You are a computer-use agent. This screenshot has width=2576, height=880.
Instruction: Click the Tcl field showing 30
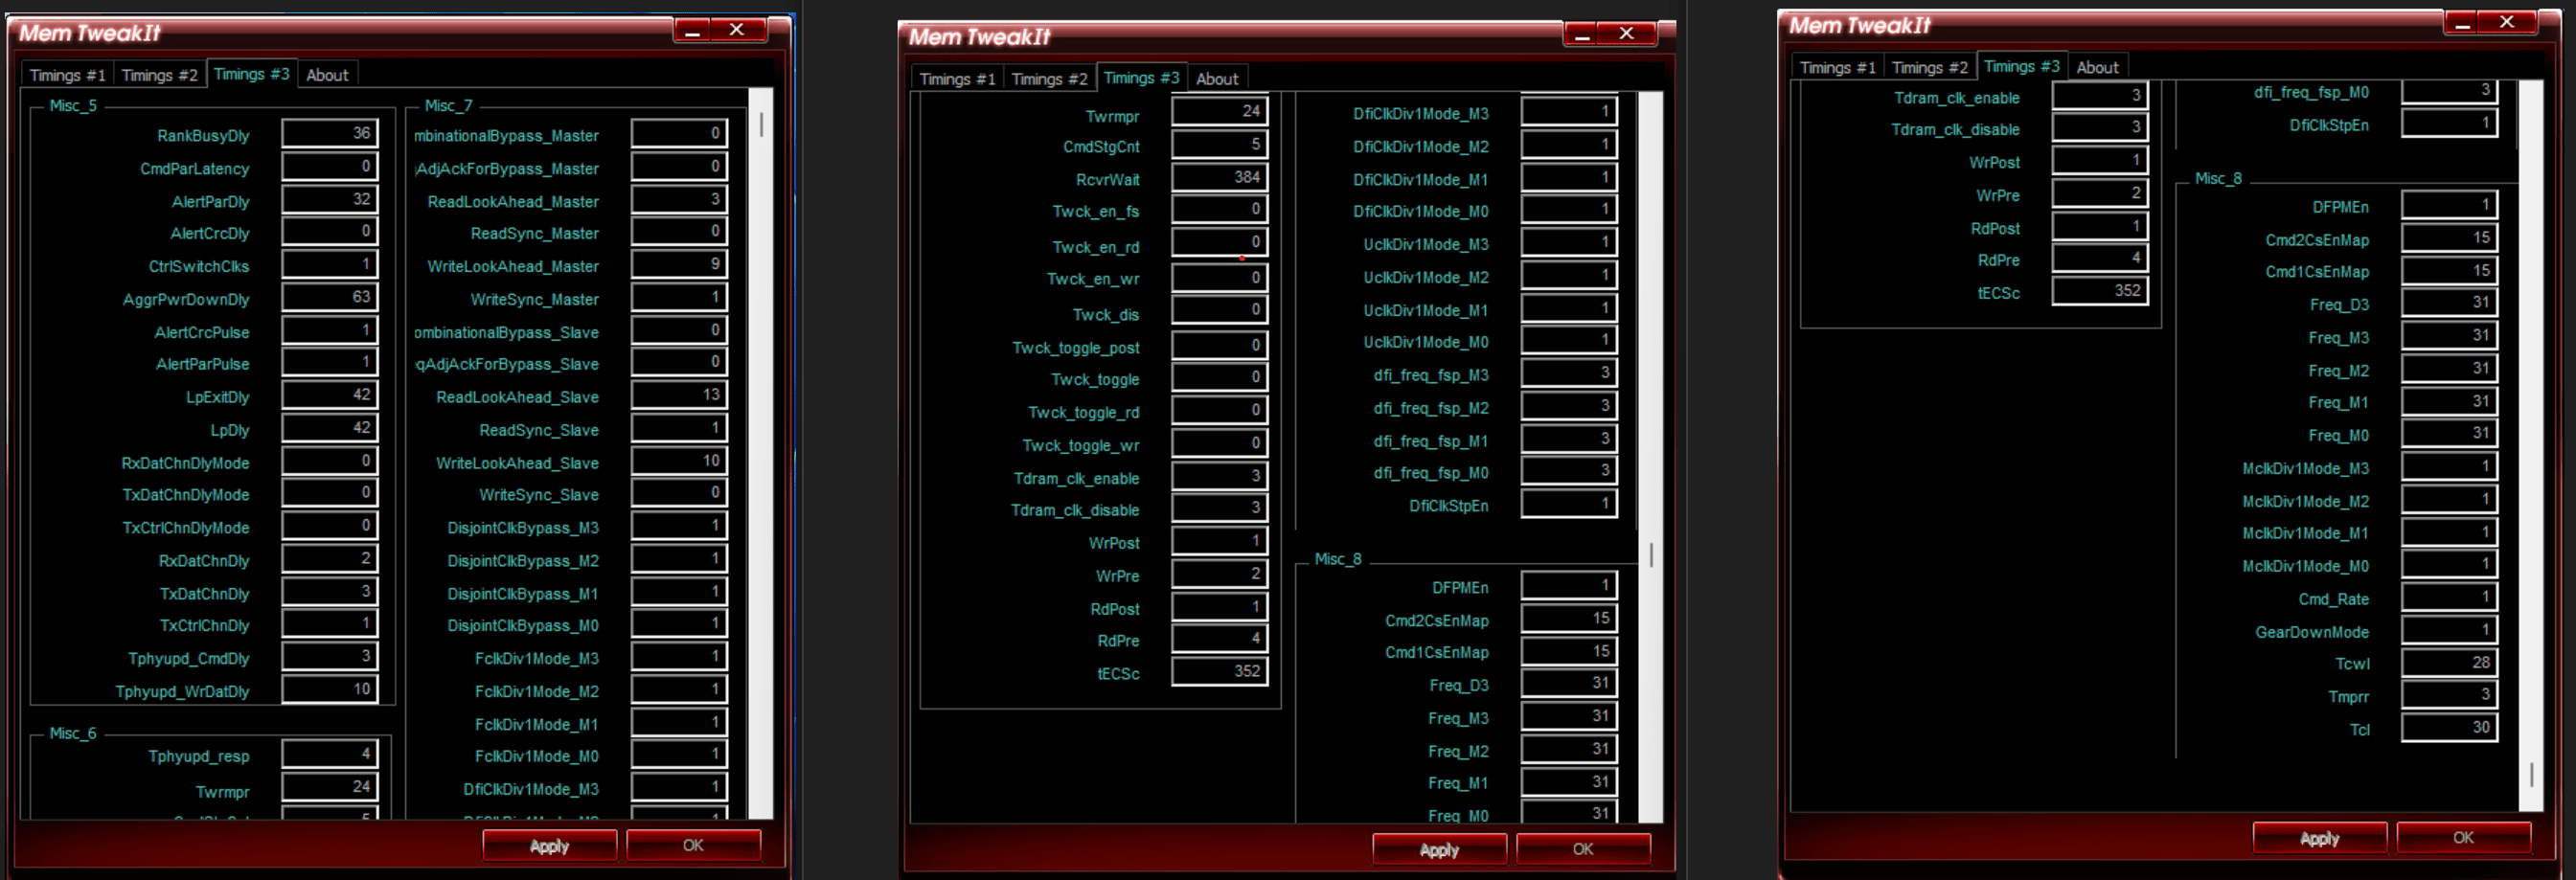2450,728
